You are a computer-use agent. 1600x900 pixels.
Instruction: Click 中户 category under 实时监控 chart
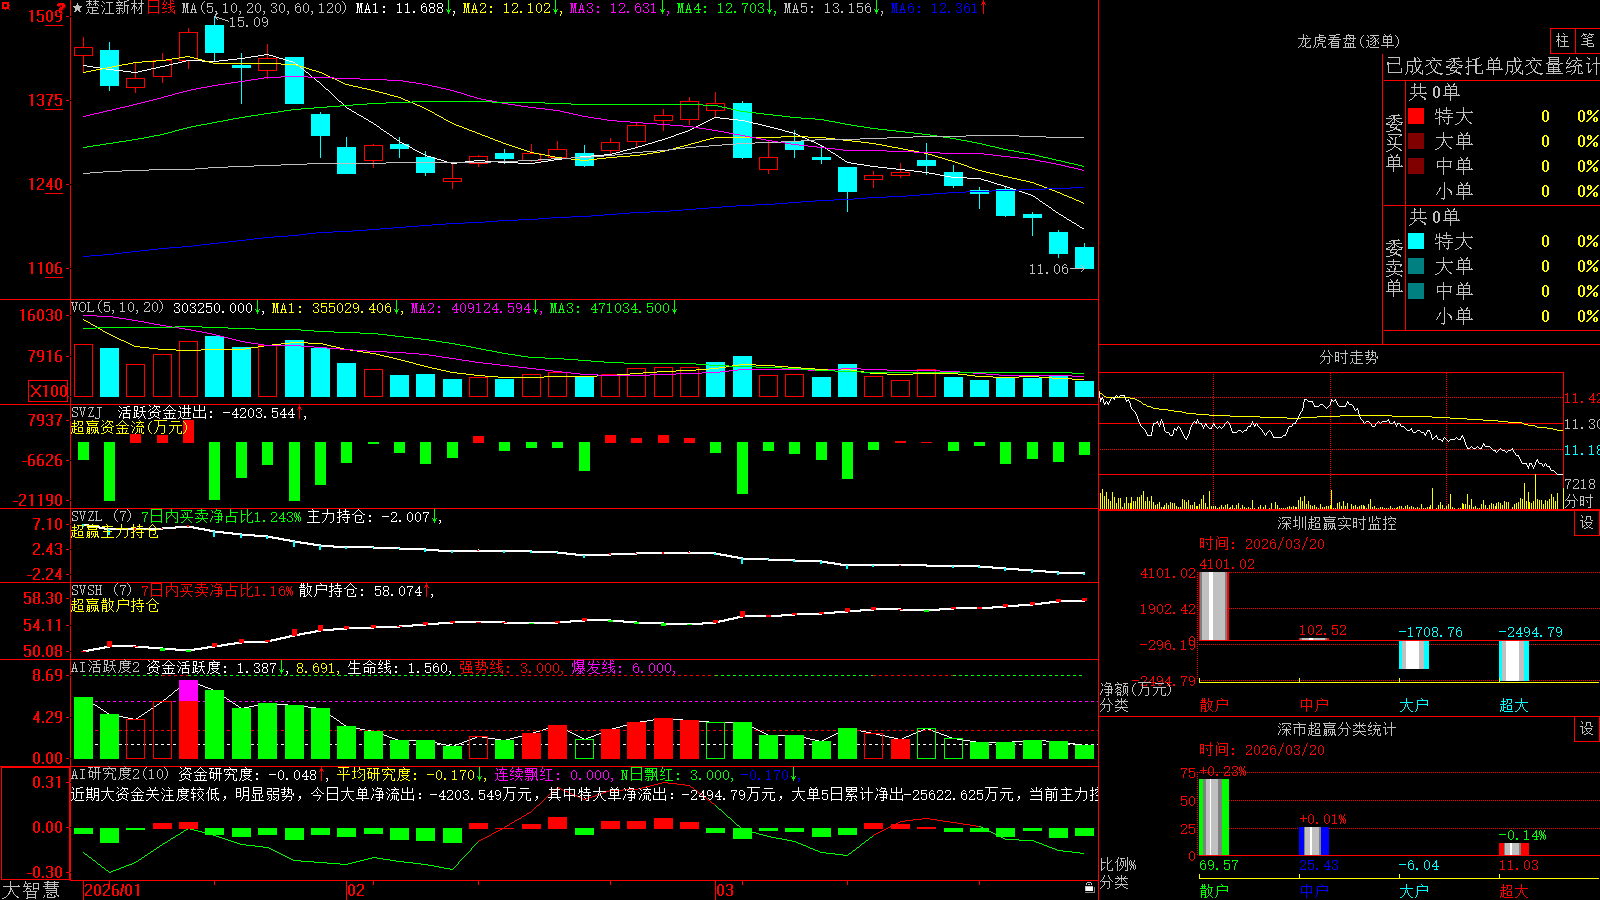(x=1314, y=705)
